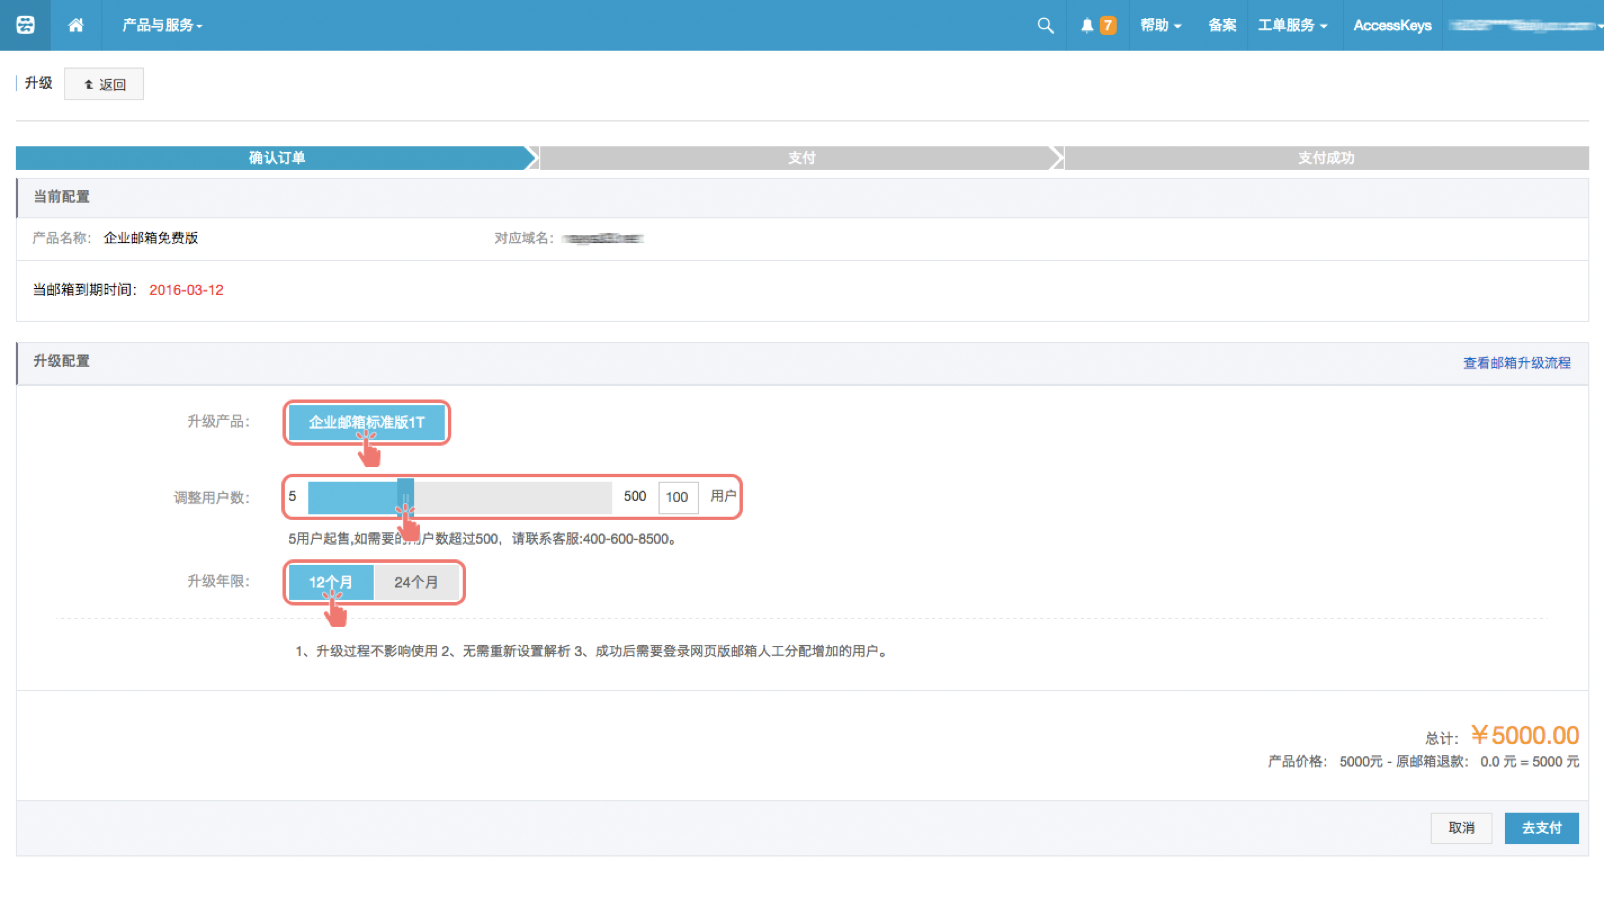The image size is (1604, 906).
Task: Click the user count slider handle
Action: tap(405, 496)
